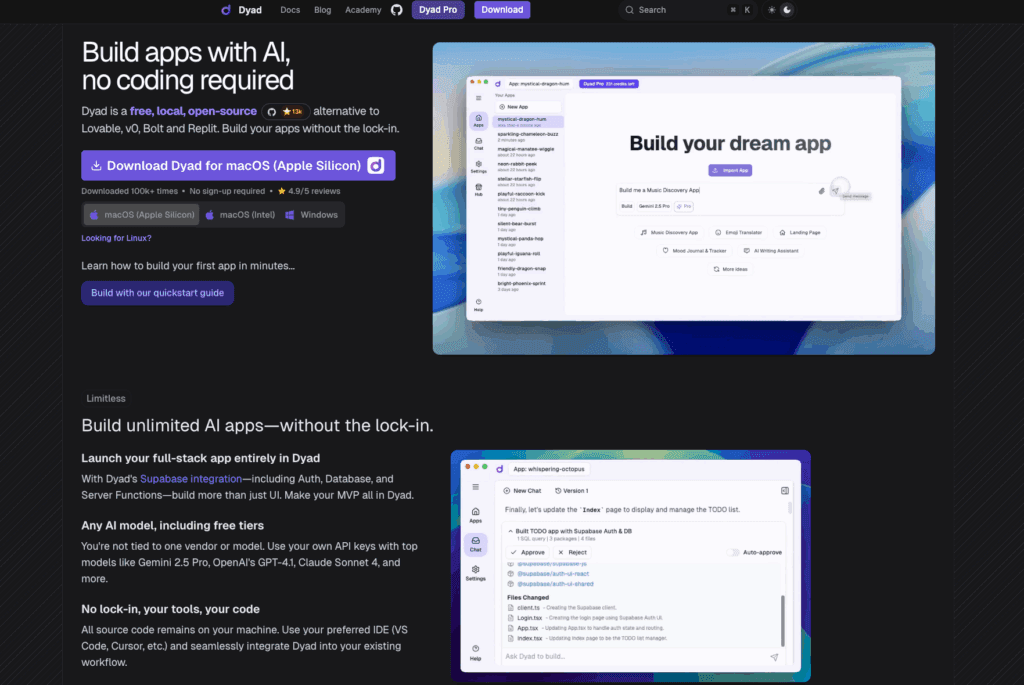The width and height of the screenshot is (1024, 685).
Task: Click the Approve button
Action: [x=528, y=552]
